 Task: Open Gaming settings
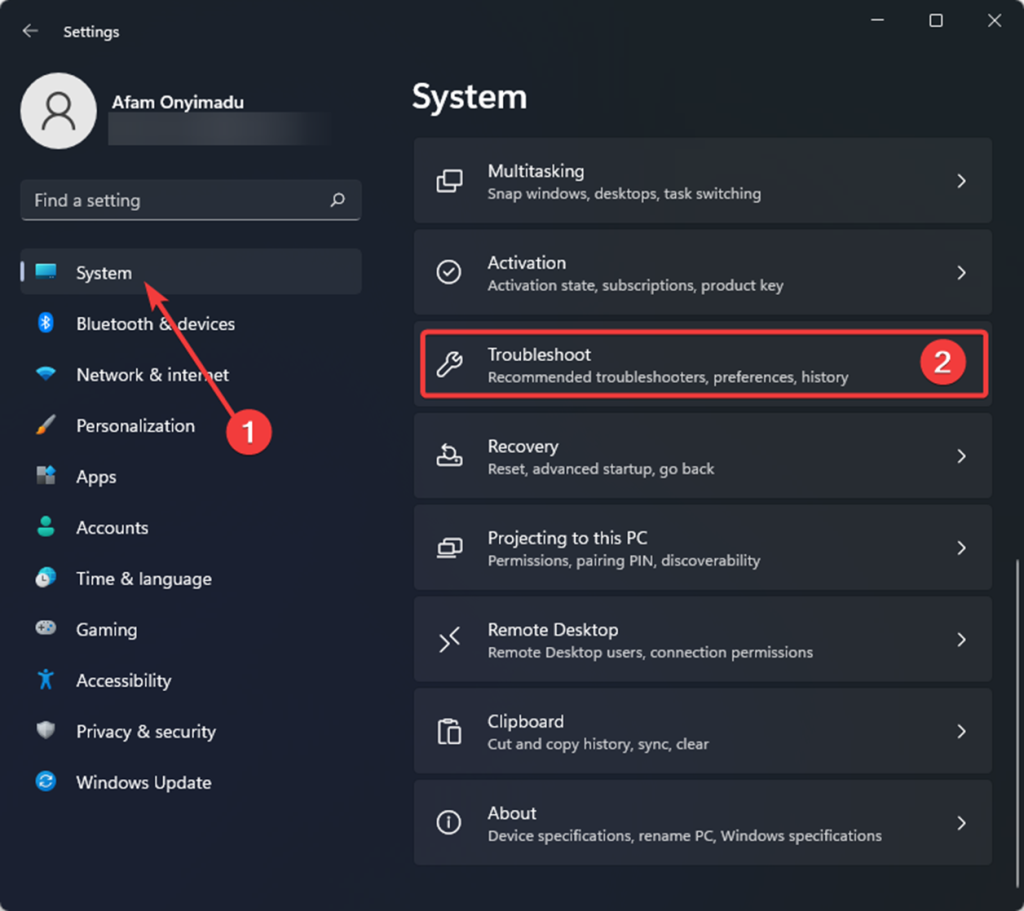191,629
